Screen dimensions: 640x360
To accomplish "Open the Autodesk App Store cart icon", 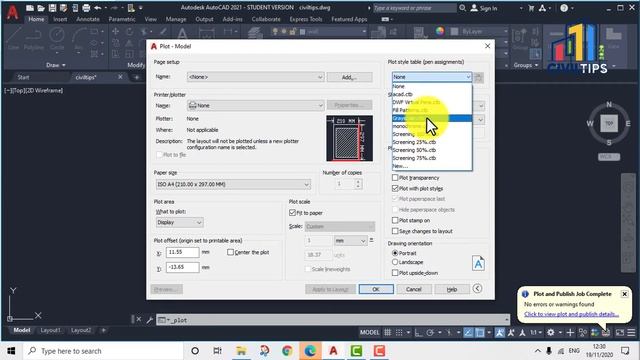I will click(x=531, y=8).
